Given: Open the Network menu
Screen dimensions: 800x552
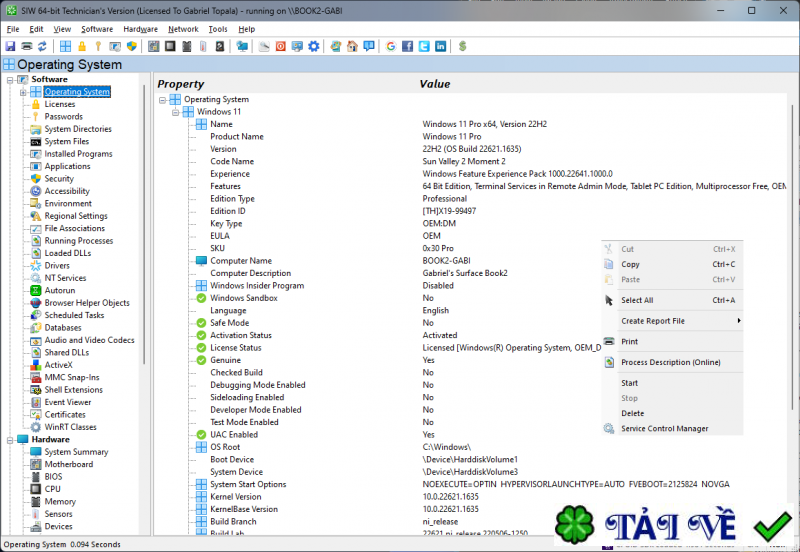Looking at the screenshot, I should pos(183,29).
